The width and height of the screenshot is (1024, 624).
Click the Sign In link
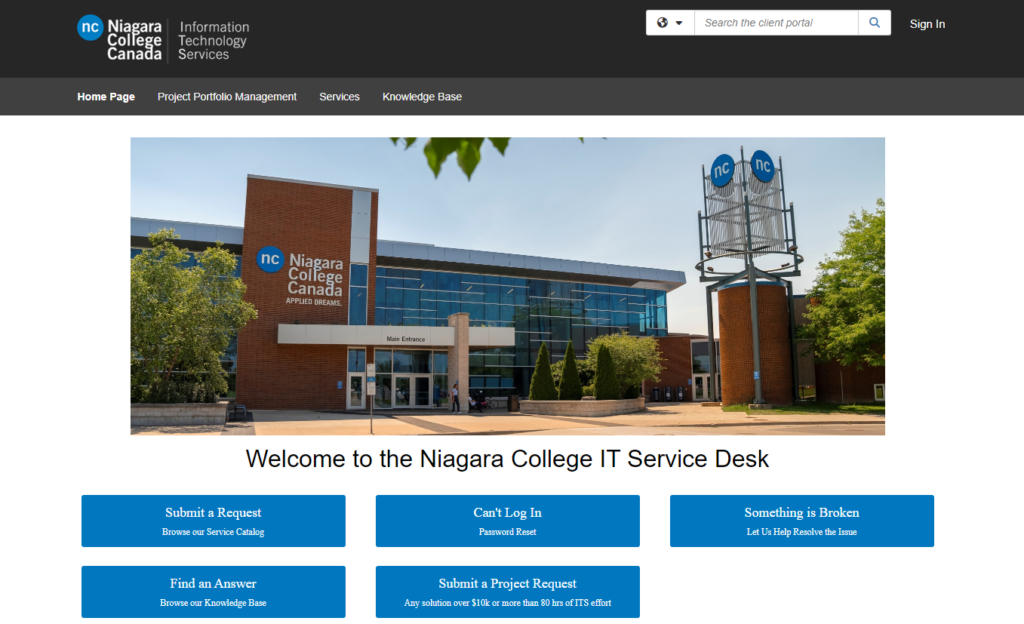(x=927, y=23)
